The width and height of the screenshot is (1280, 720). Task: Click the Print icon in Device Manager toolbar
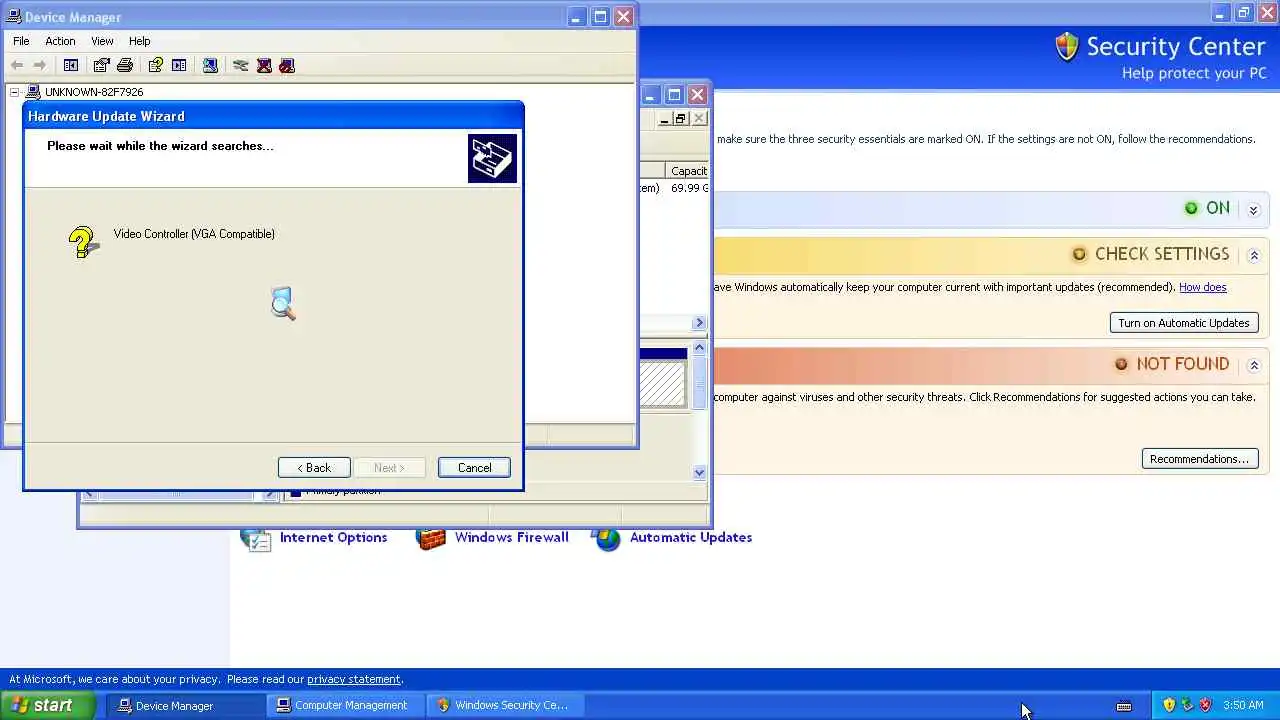[x=125, y=65]
